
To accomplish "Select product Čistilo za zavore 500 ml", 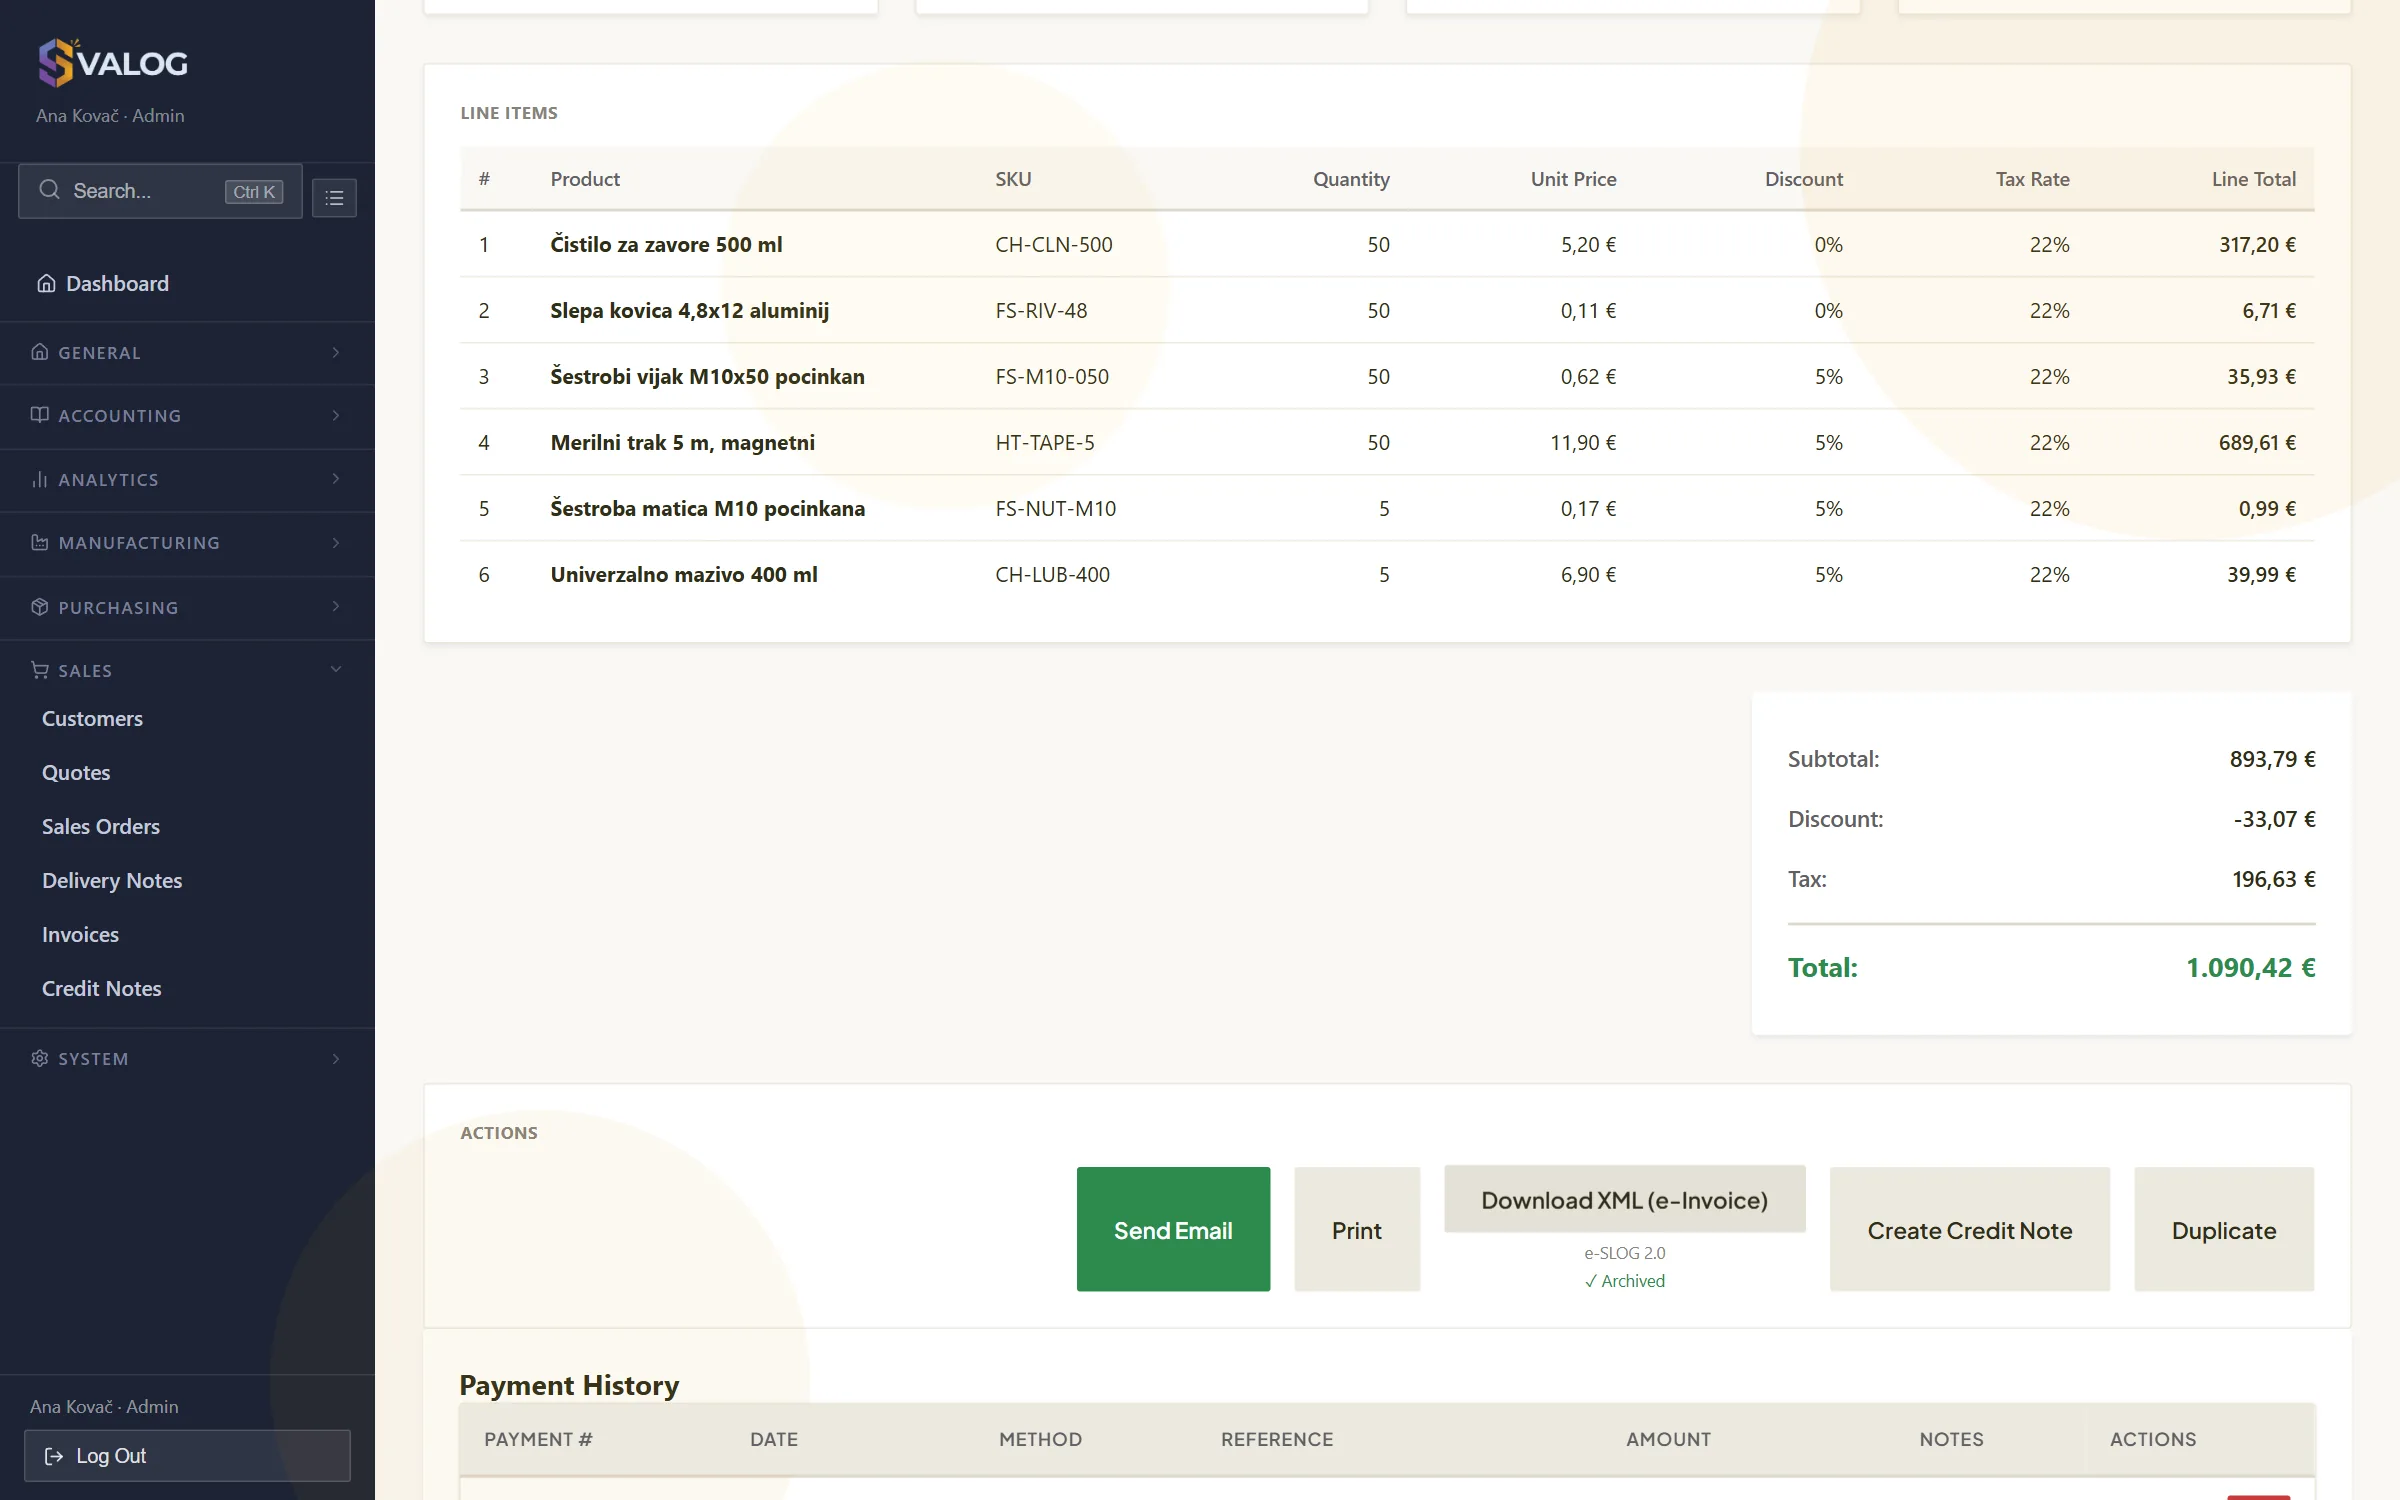I will (x=666, y=244).
